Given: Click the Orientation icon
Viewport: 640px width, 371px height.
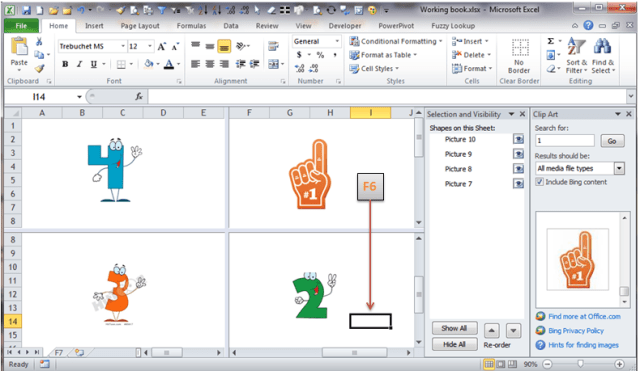Looking at the screenshot, I should tap(241, 46).
